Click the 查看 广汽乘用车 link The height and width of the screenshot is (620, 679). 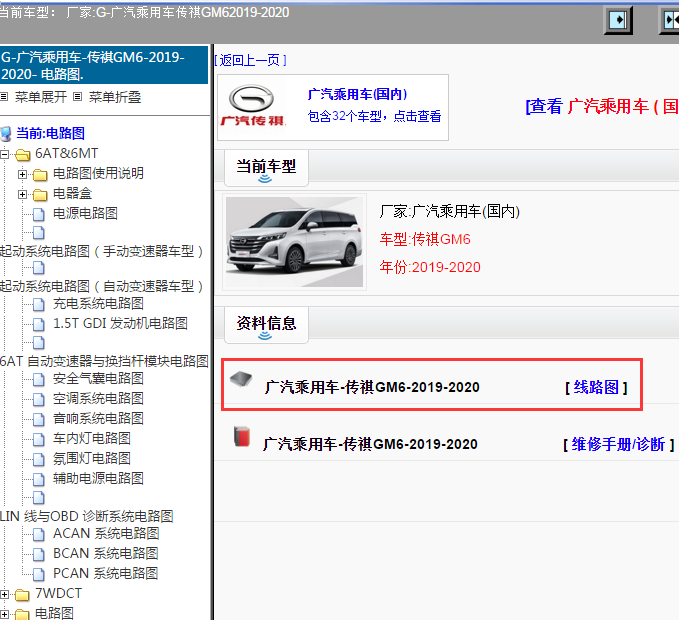[x=602, y=107]
